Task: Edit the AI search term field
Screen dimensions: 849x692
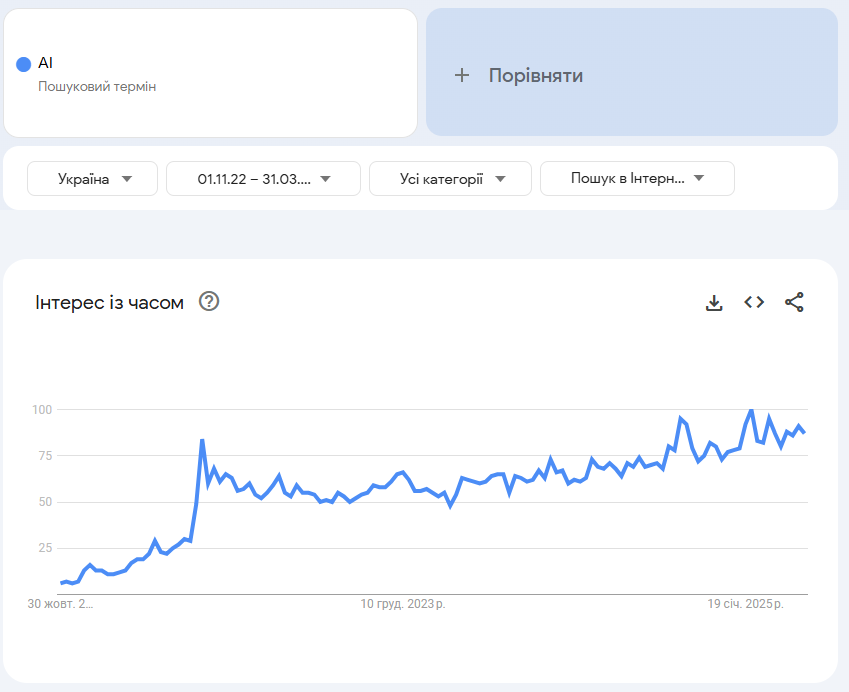Action: (211, 73)
